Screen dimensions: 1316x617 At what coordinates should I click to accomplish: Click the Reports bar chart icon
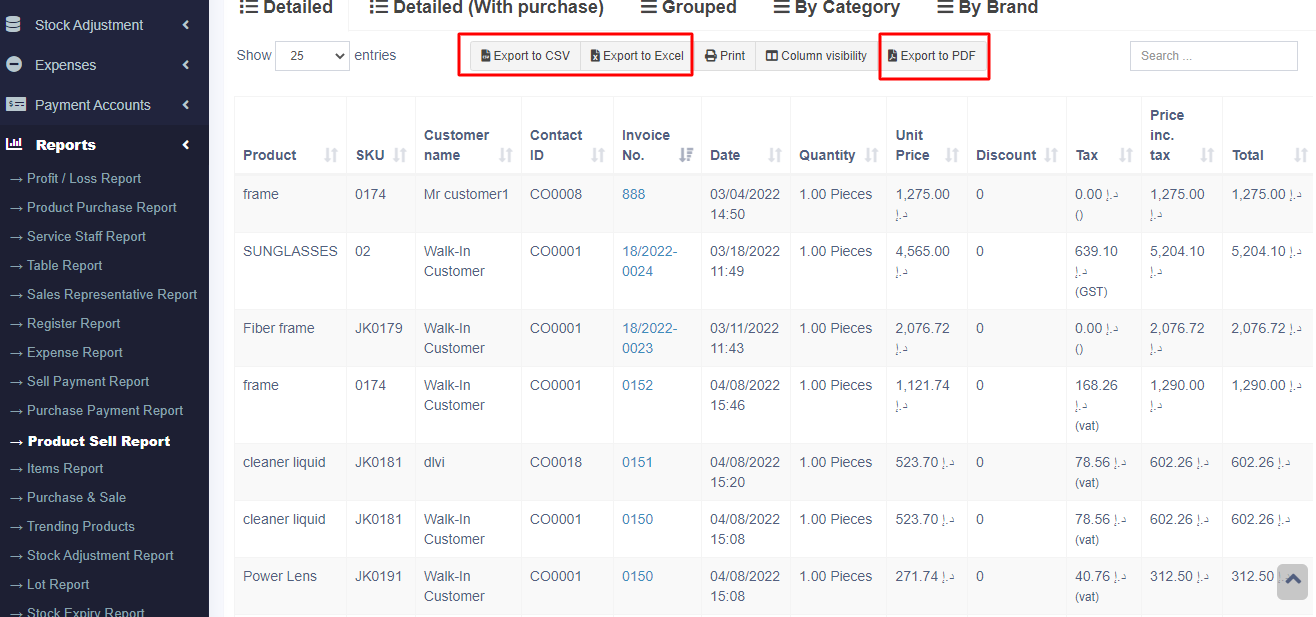click(x=14, y=144)
